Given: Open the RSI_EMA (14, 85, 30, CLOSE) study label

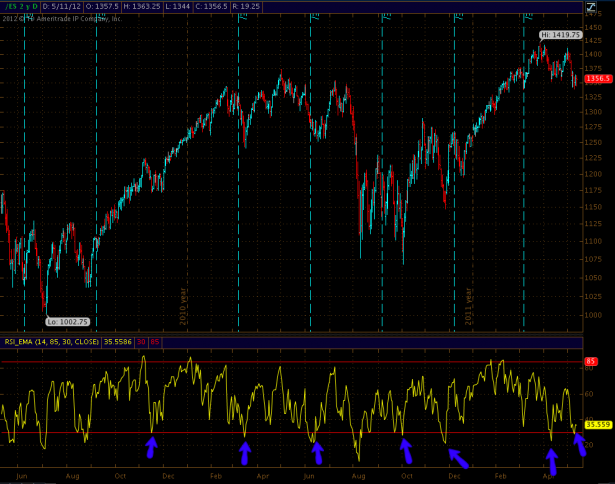Looking at the screenshot, I should pos(51,342).
